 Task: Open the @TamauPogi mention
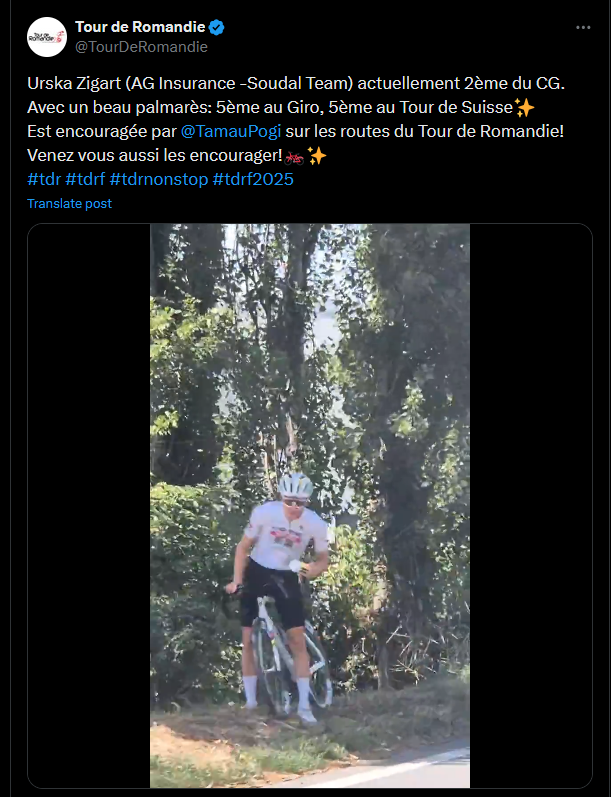[223, 131]
